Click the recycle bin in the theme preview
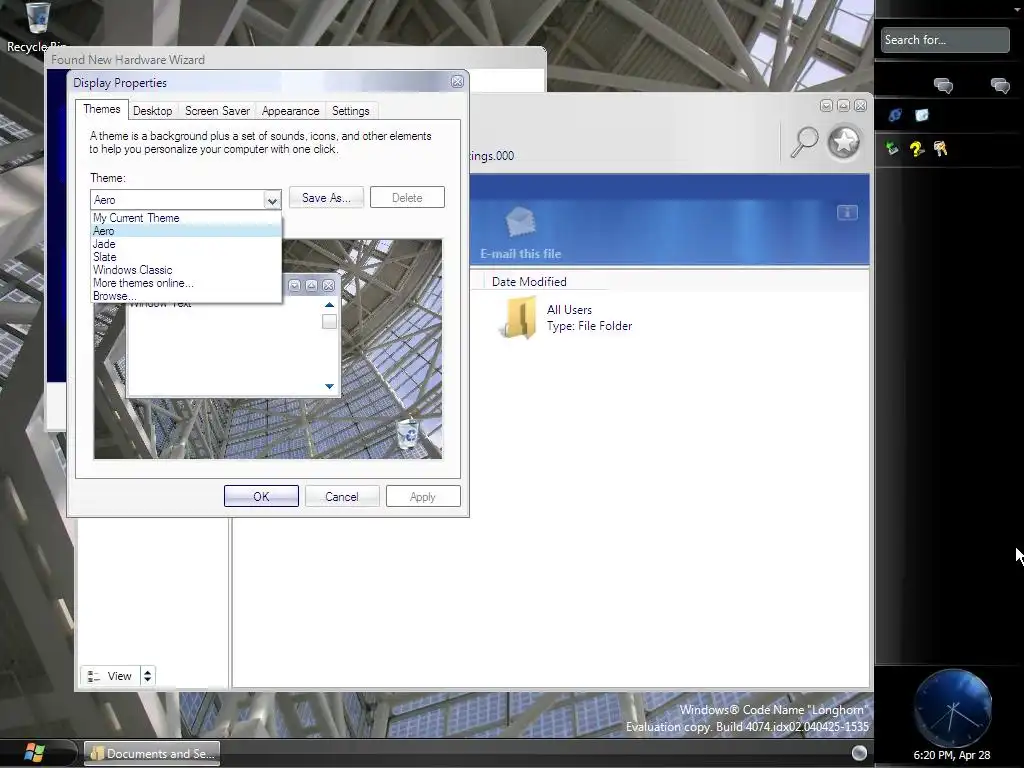The width and height of the screenshot is (1024, 768). (x=408, y=434)
